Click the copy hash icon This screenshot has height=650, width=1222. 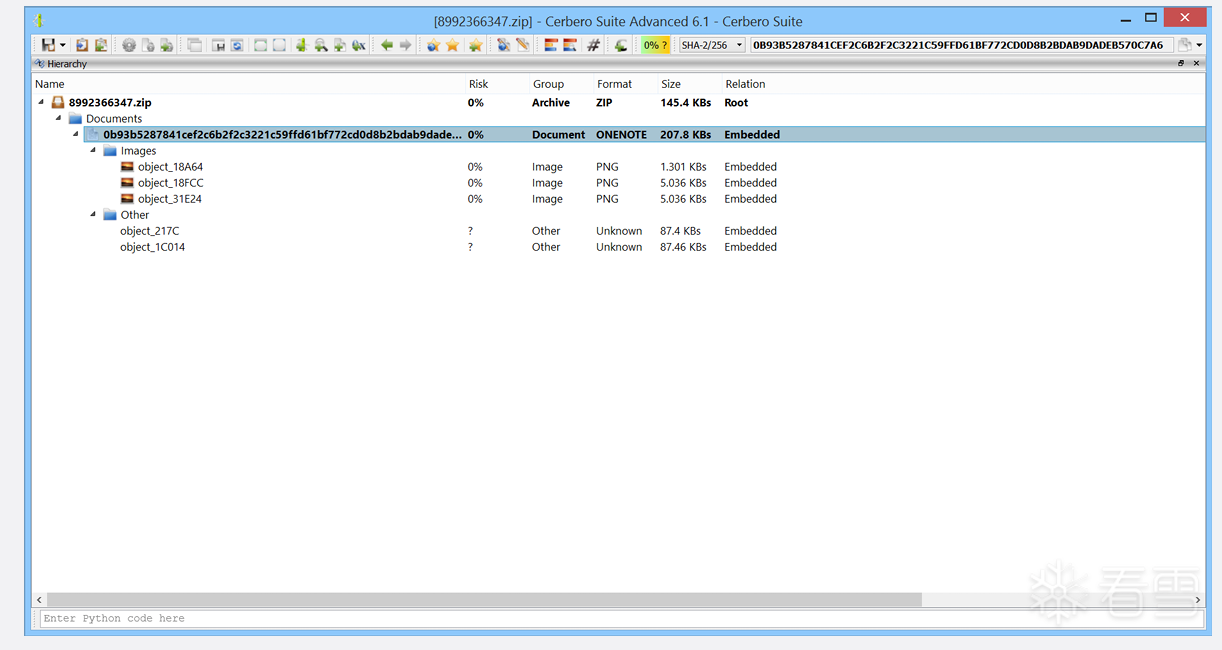tap(1184, 45)
